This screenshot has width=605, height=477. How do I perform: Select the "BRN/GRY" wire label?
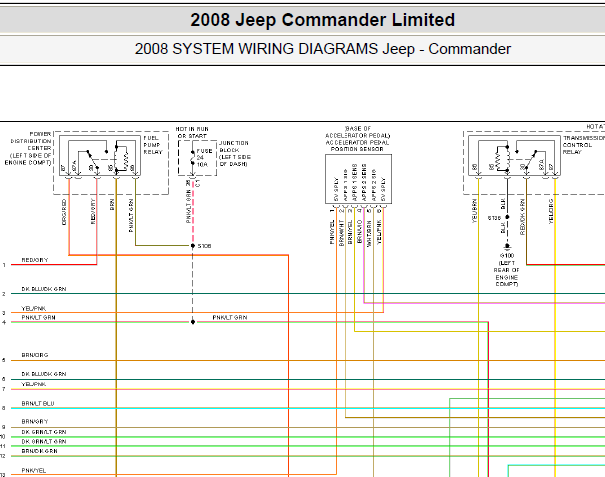pos(35,421)
